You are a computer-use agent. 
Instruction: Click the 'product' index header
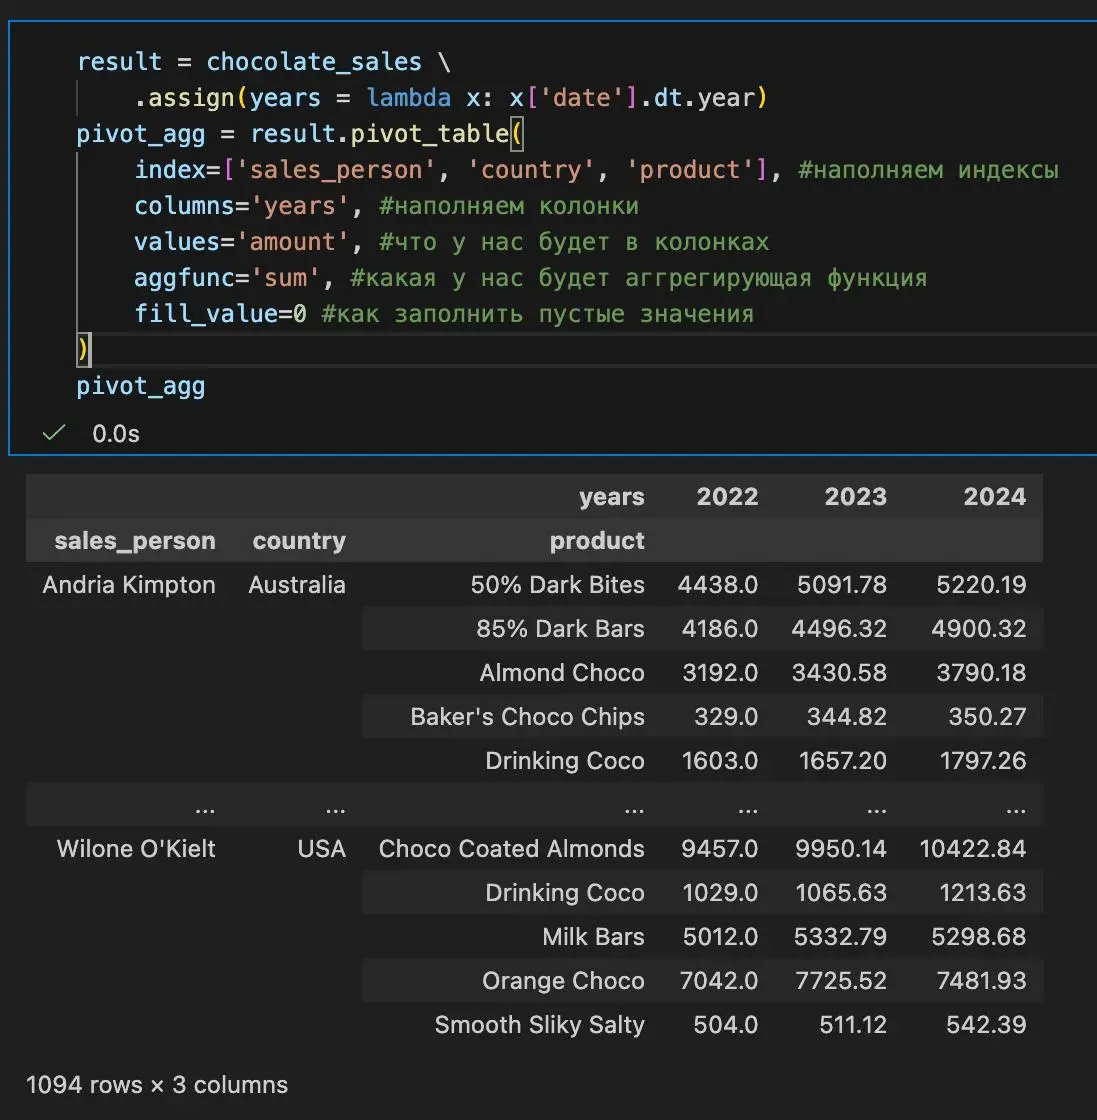(x=597, y=541)
